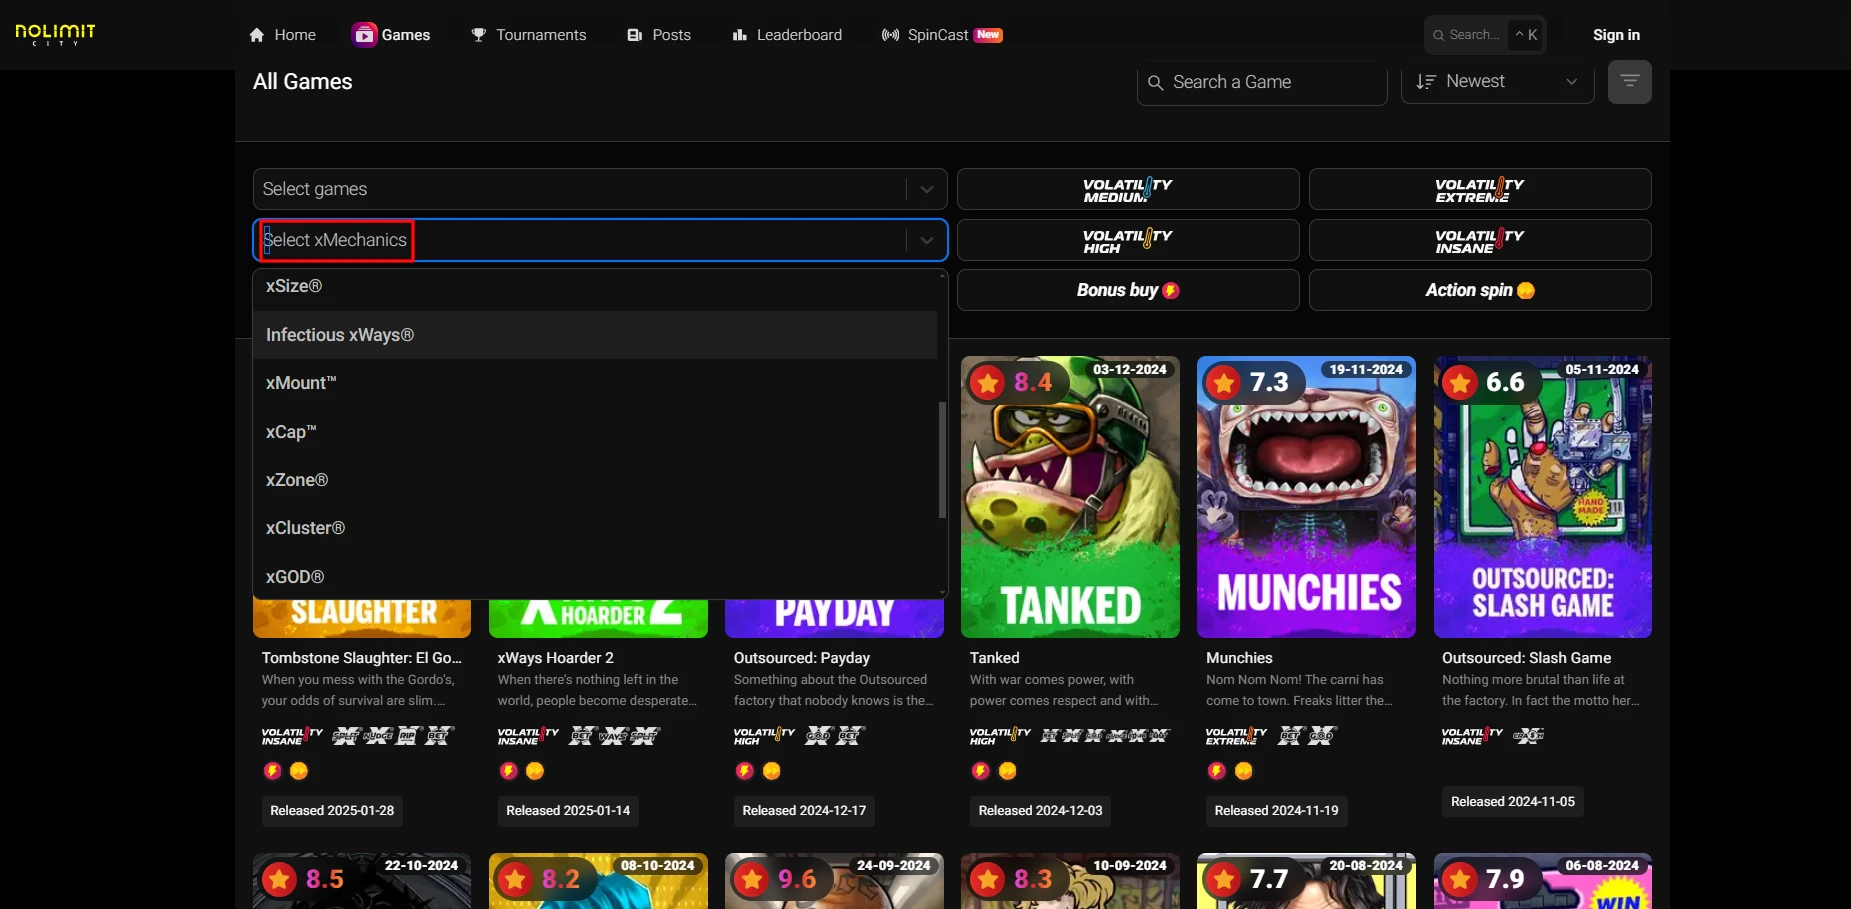Click the 8.4 rating star on Tanked
This screenshot has width=1851, height=909.
(x=988, y=382)
